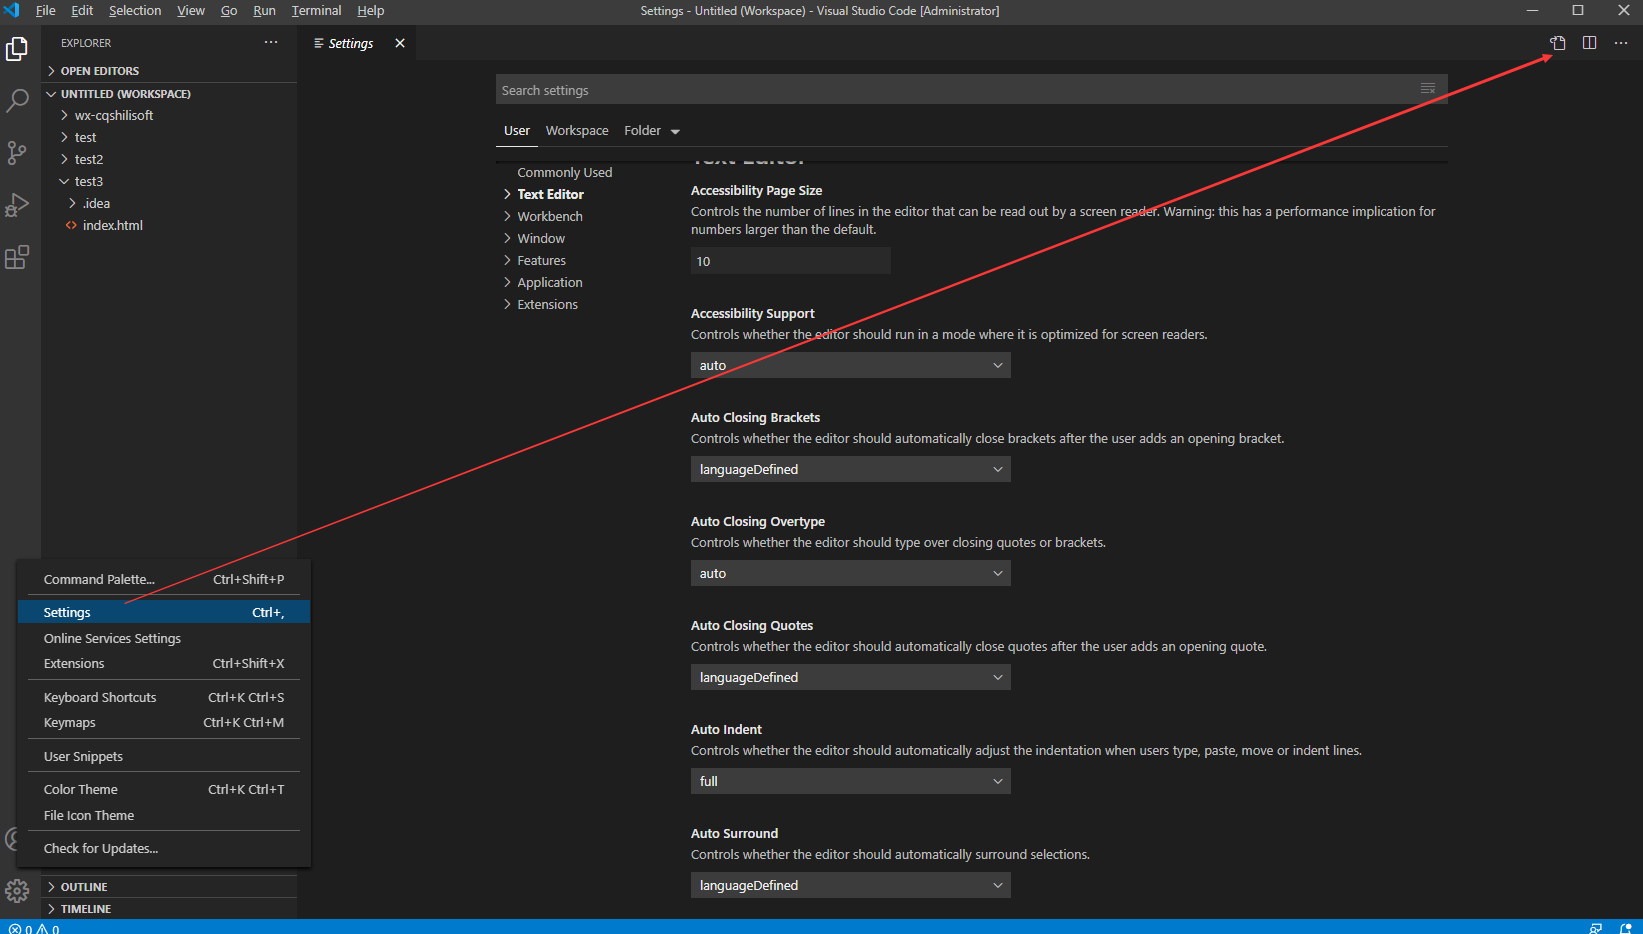Choose Command Palette... from the menu

(x=164, y=579)
